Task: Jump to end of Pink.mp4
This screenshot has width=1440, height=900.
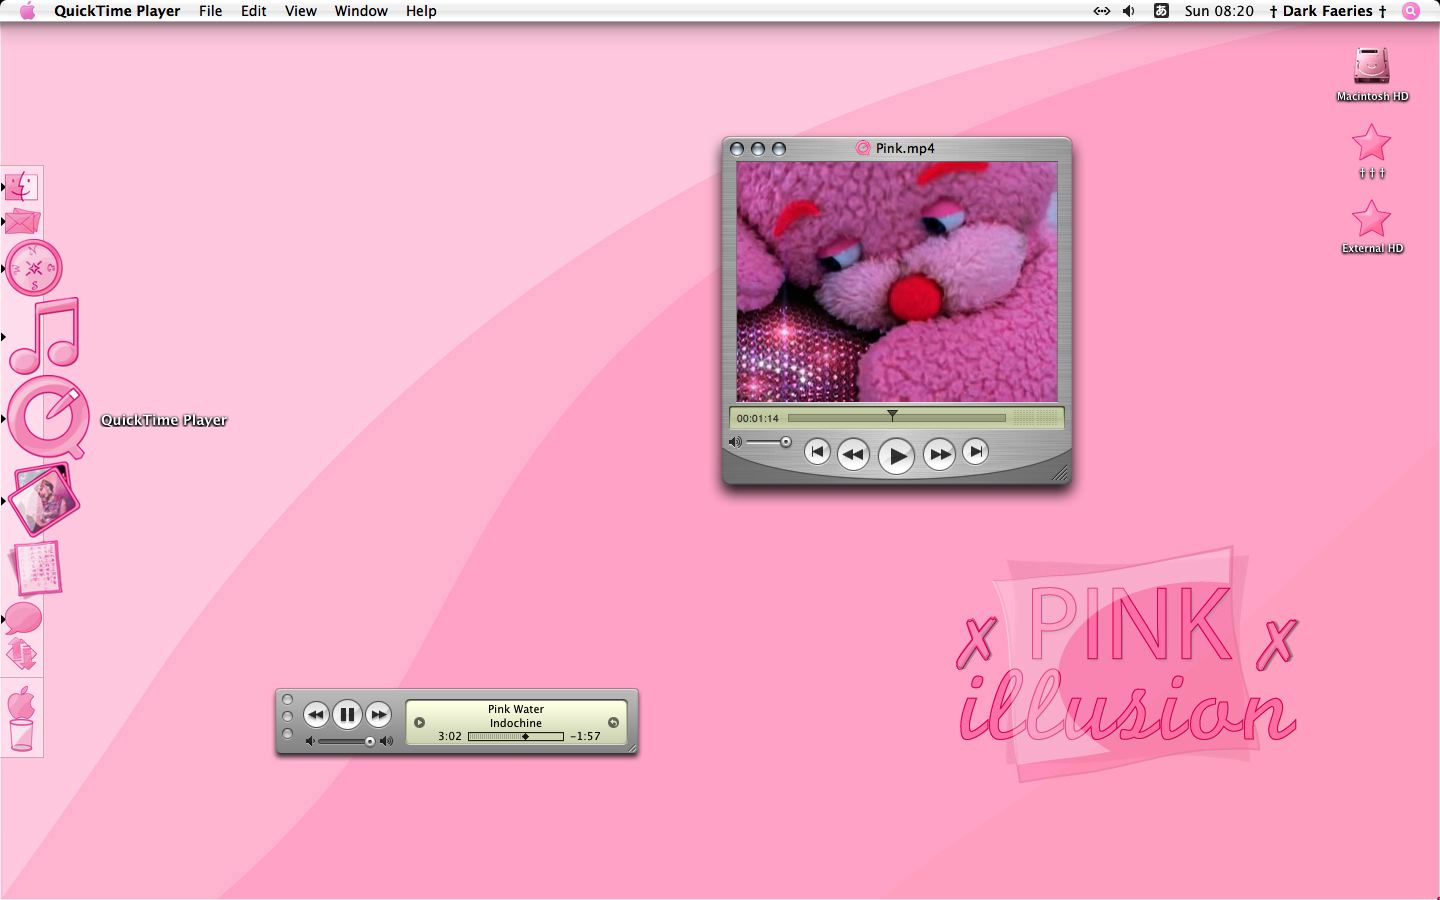Action: [975, 452]
